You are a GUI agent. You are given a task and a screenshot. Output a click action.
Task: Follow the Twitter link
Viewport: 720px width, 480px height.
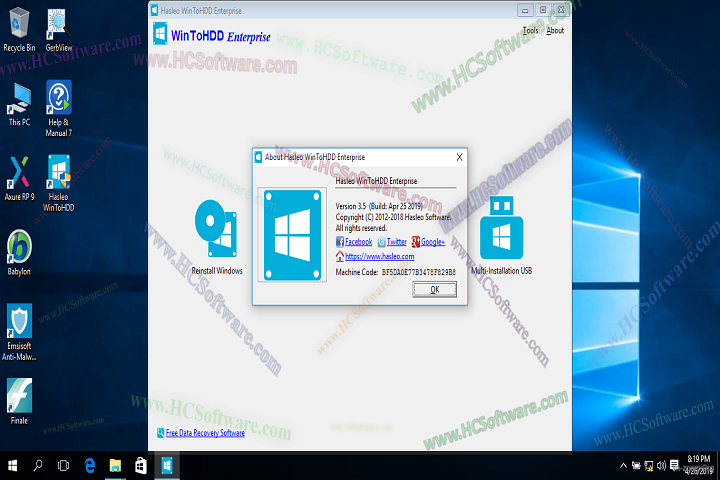click(396, 242)
